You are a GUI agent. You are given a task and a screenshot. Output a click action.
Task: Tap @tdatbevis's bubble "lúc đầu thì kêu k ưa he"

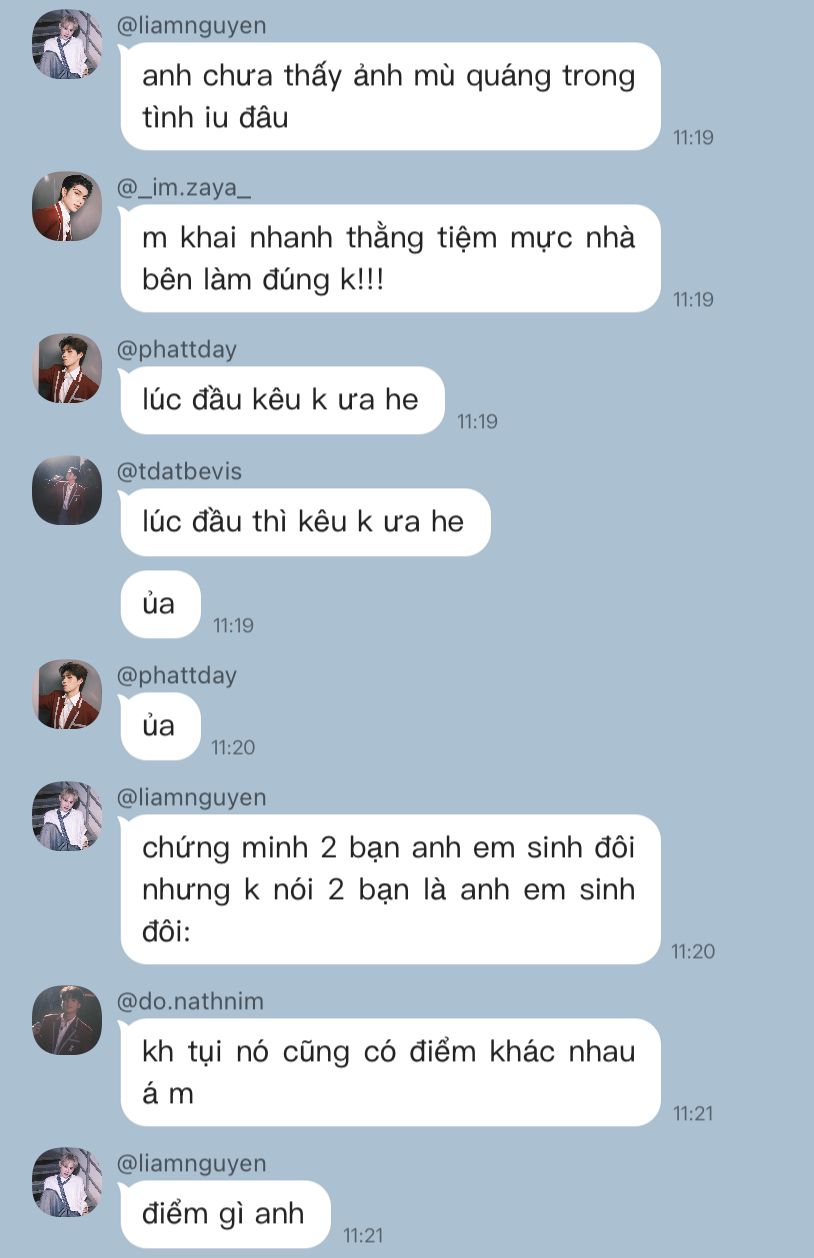[x=305, y=522]
